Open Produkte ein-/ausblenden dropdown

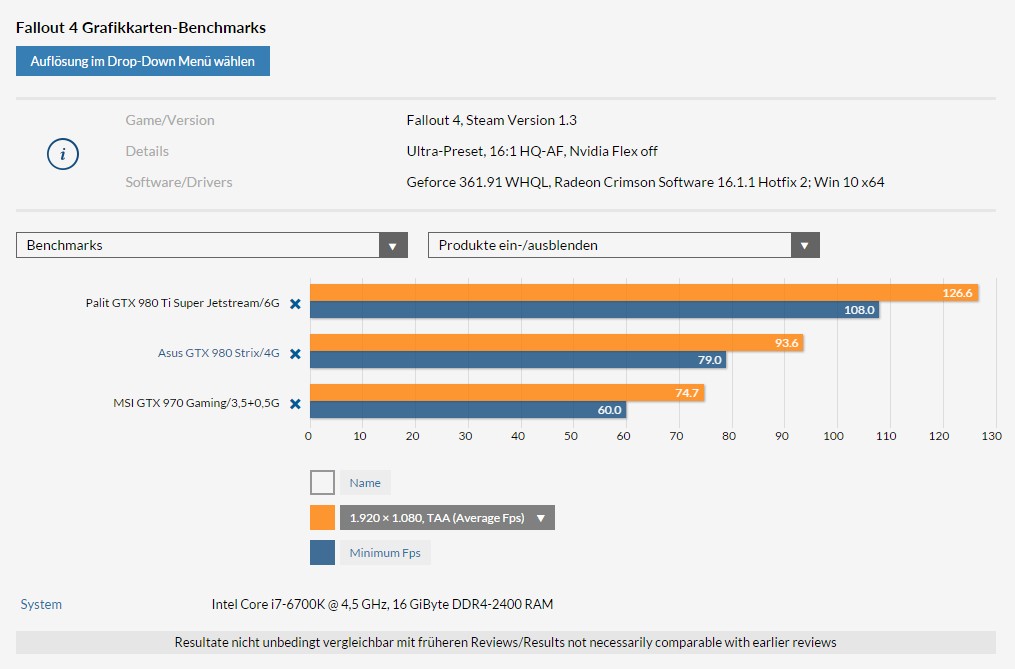[623, 245]
